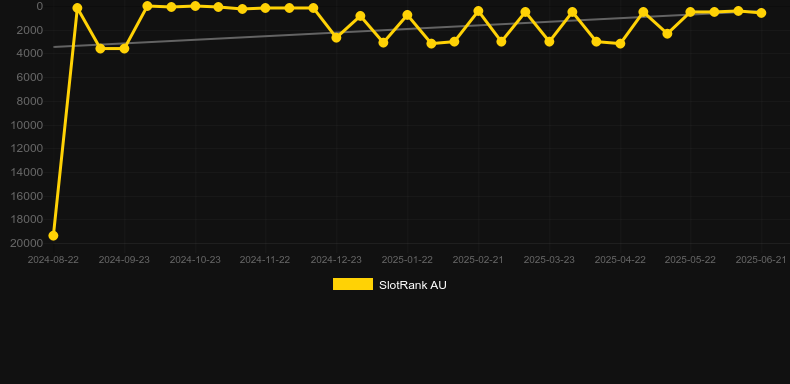Toggle the SlotRank AU legend label

coord(413,285)
